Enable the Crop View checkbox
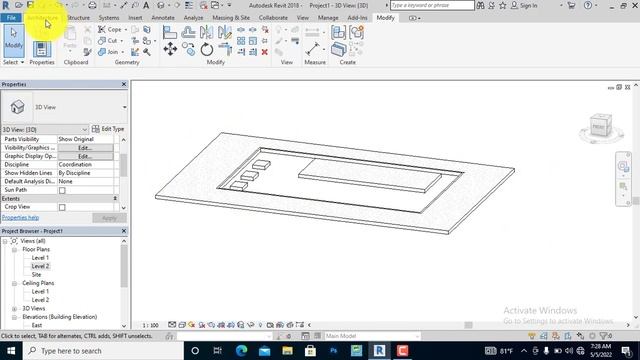 [62, 207]
